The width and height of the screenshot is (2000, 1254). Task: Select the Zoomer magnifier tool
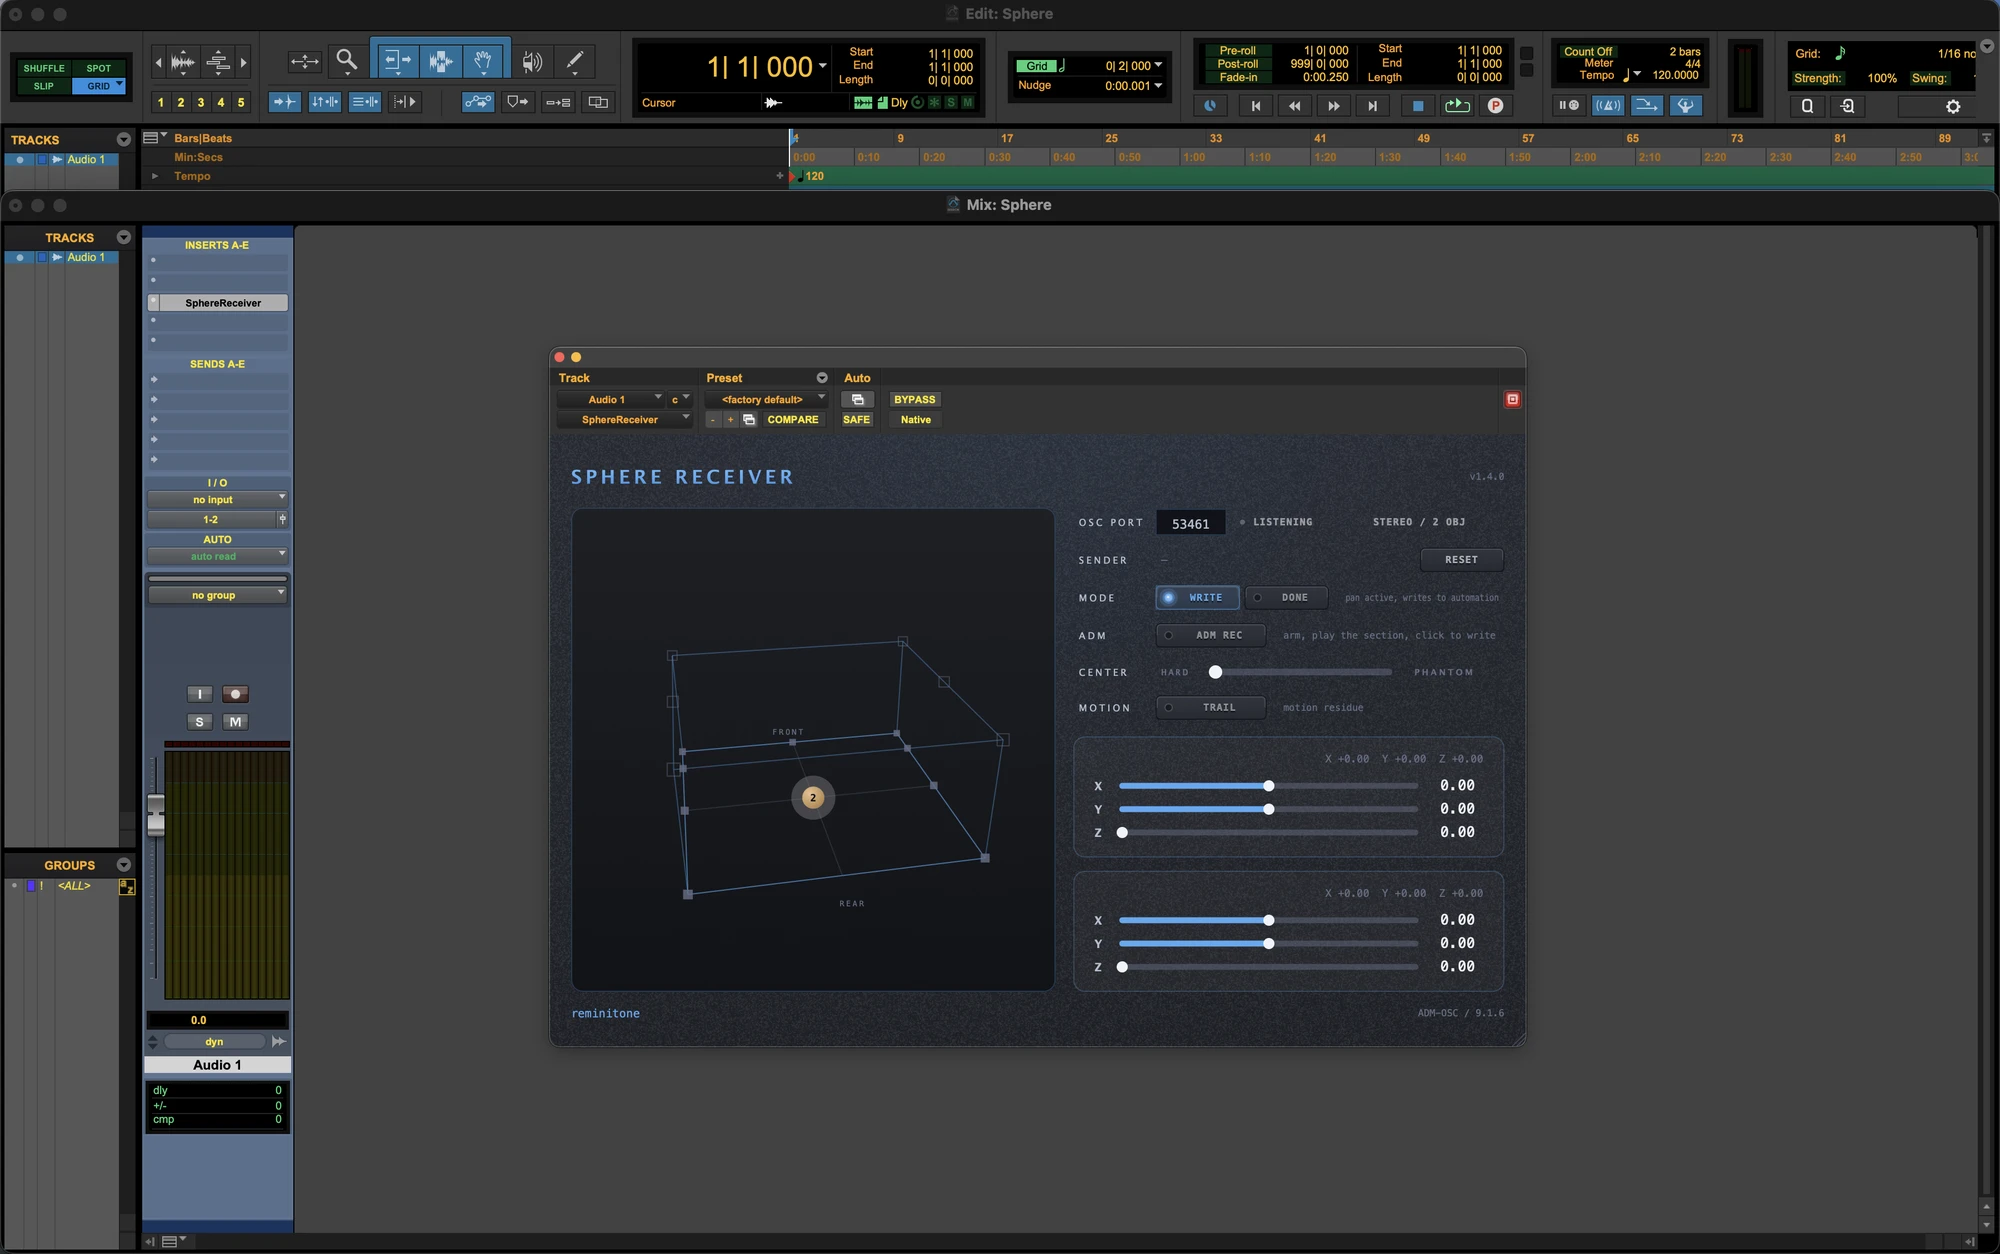point(347,61)
